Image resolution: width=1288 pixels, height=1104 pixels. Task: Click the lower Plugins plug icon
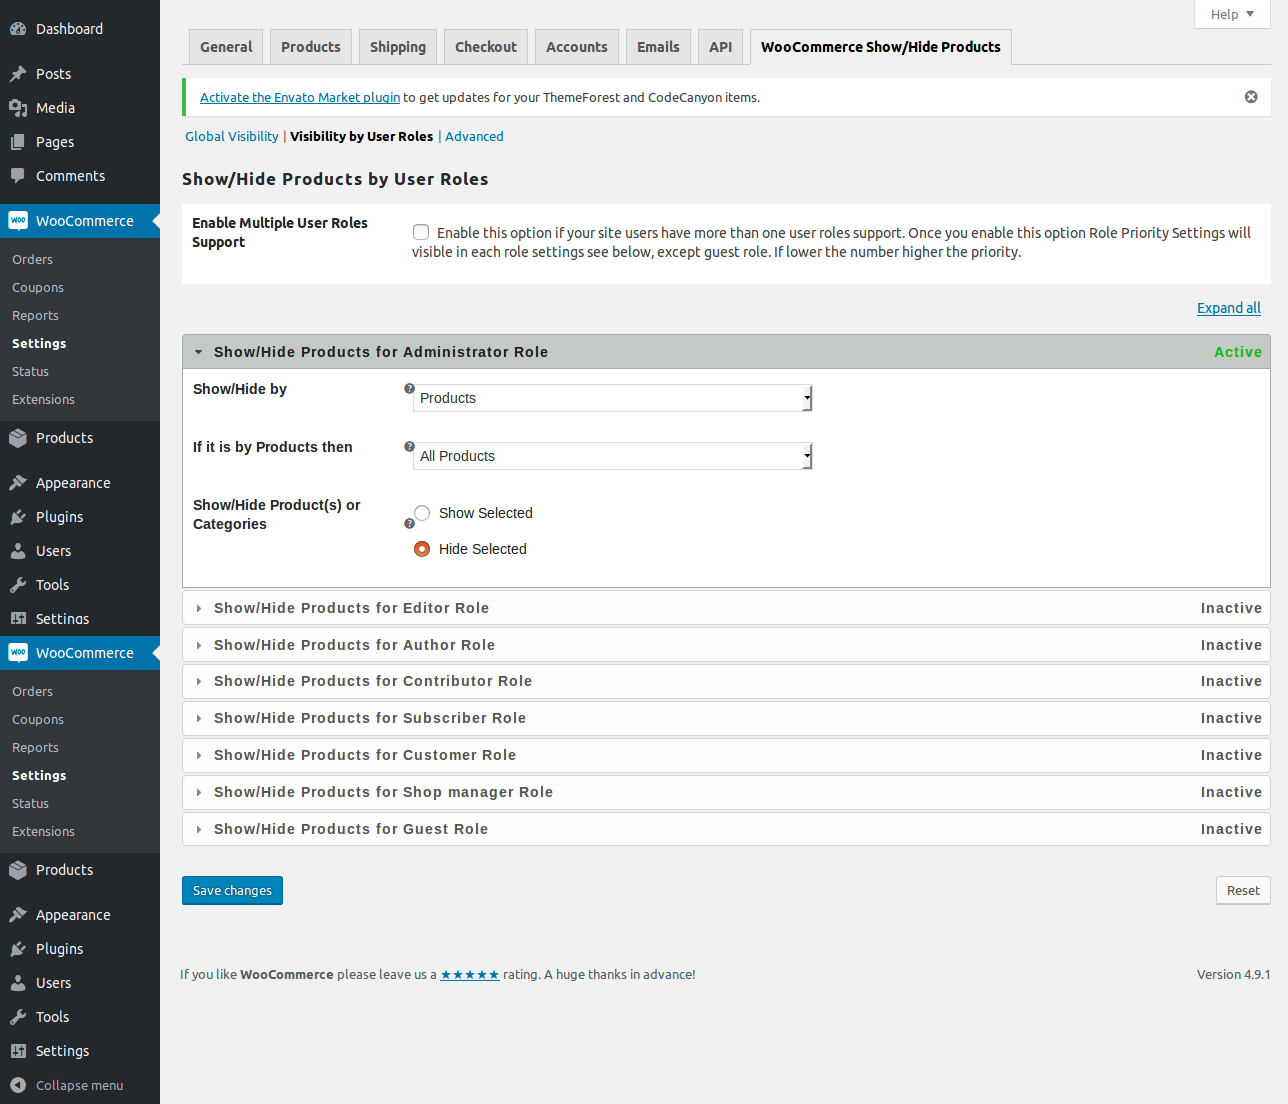pyautogui.click(x=18, y=949)
